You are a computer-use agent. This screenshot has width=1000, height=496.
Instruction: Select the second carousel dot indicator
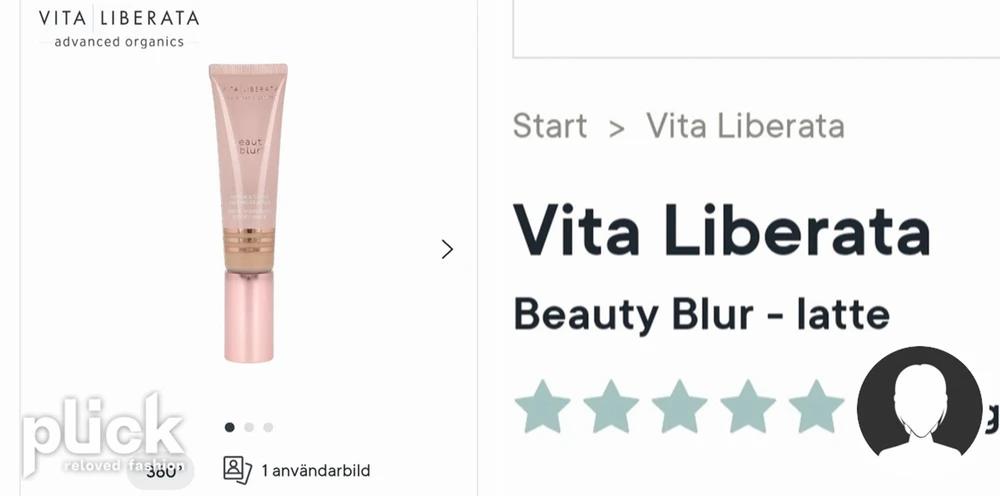249,427
